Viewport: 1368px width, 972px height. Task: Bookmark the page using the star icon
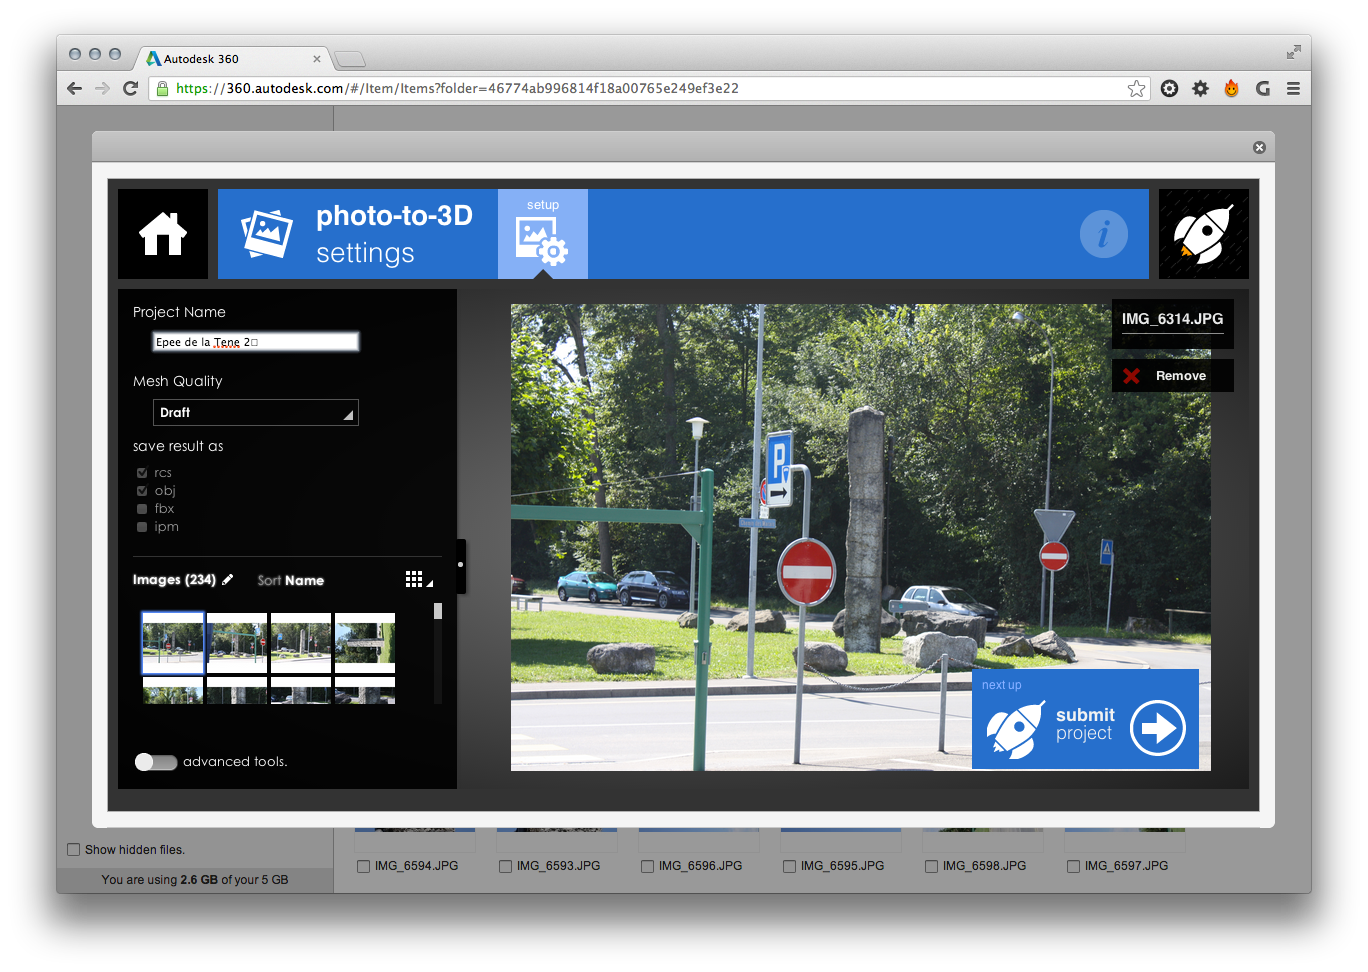point(1136,88)
